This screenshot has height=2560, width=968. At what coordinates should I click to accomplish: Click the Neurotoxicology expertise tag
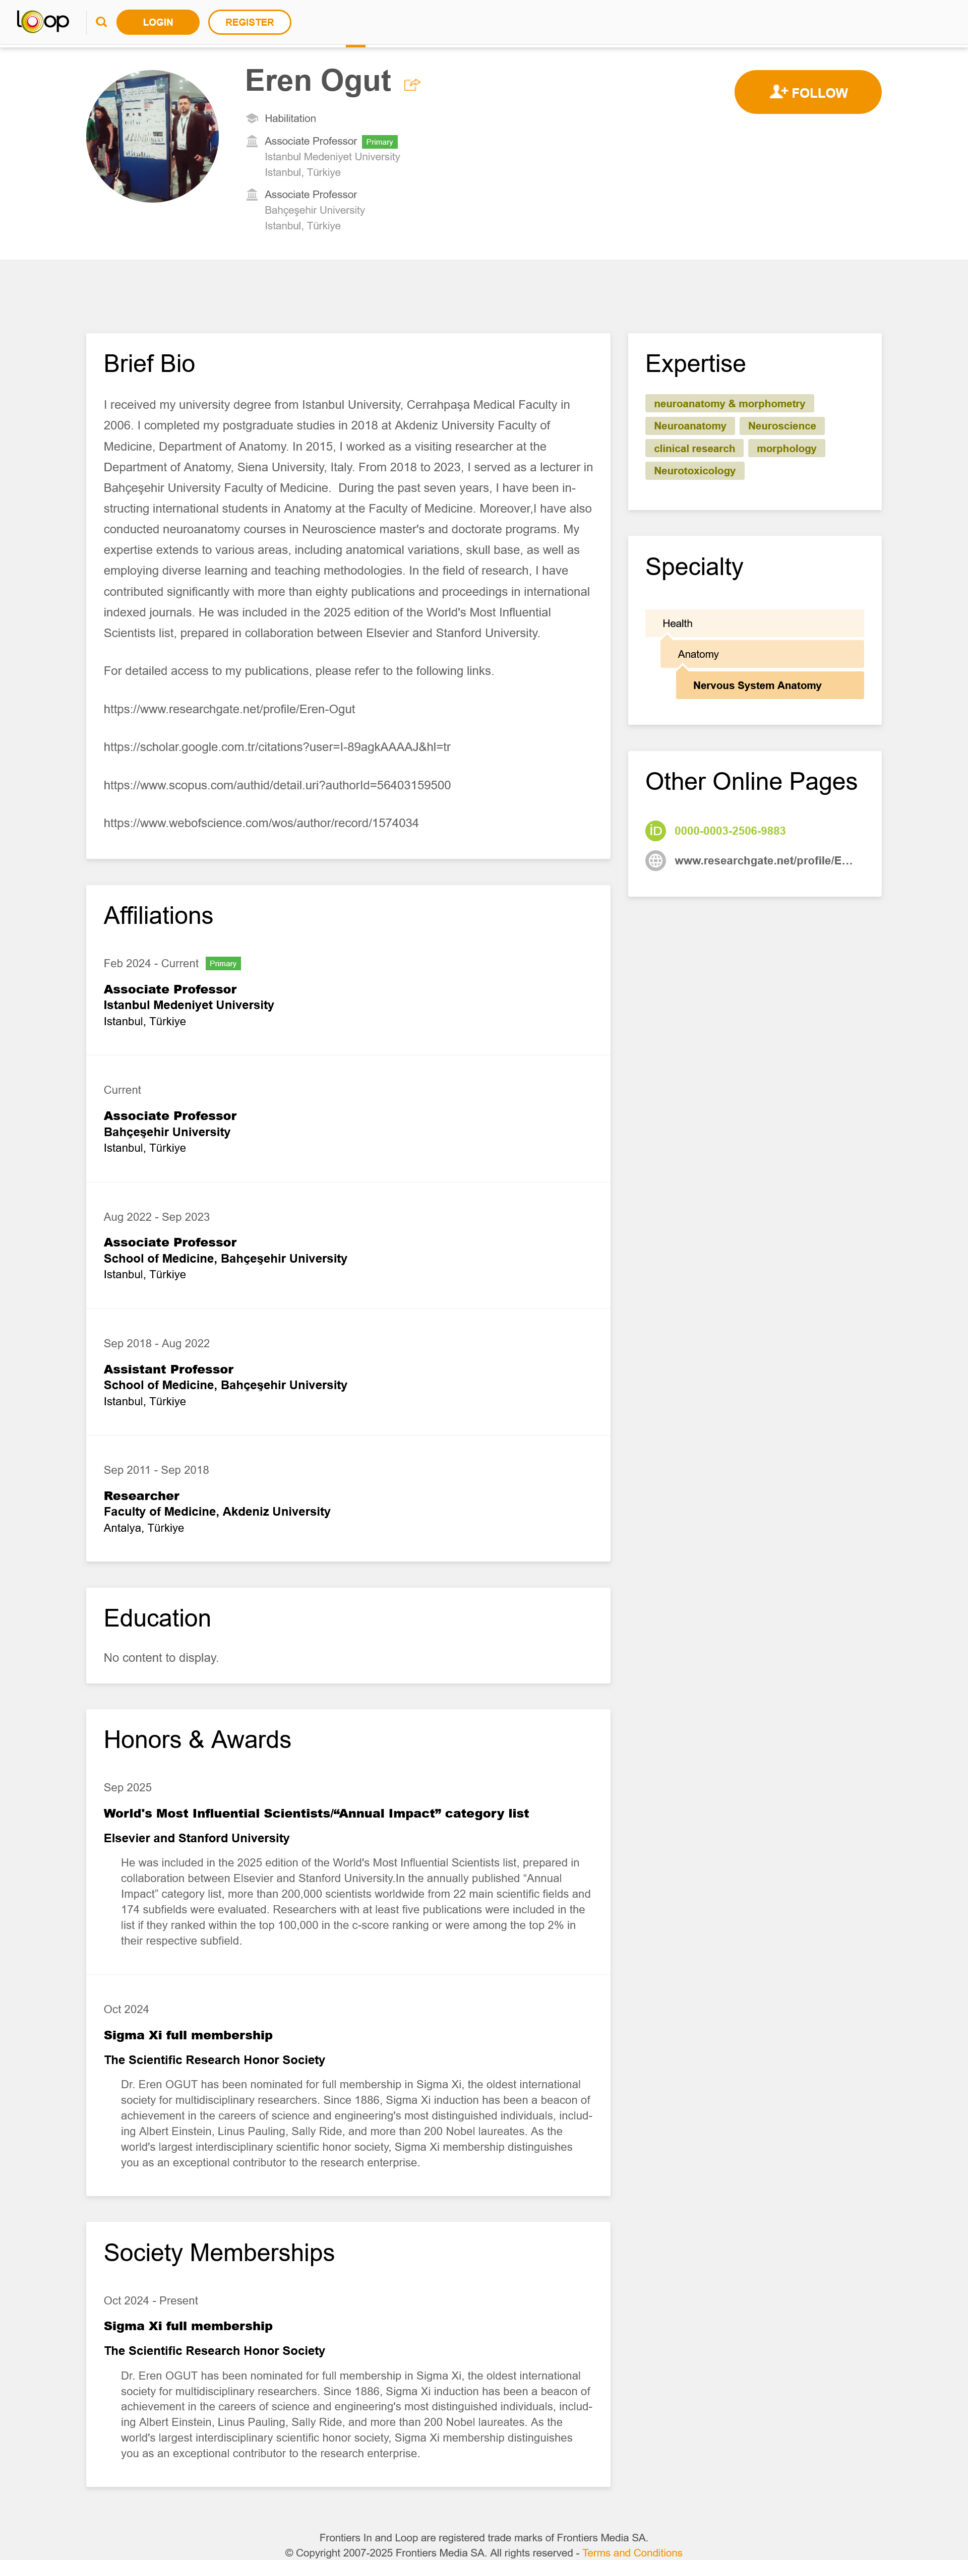click(694, 470)
